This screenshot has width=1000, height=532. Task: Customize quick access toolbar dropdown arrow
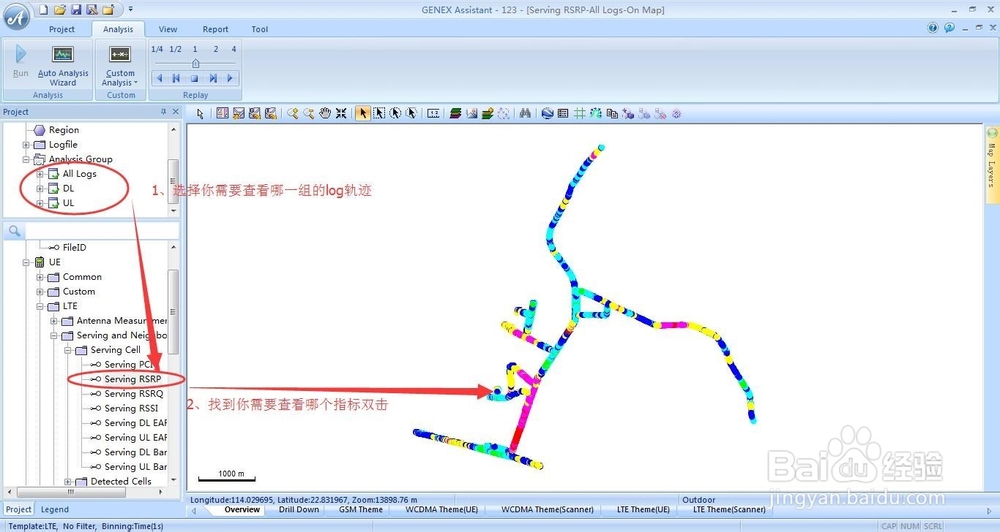(x=131, y=10)
